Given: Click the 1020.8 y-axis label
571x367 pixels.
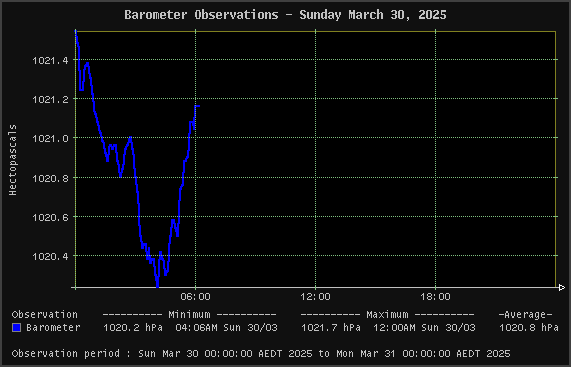Looking at the screenshot, I should click(x=50, y=178).
